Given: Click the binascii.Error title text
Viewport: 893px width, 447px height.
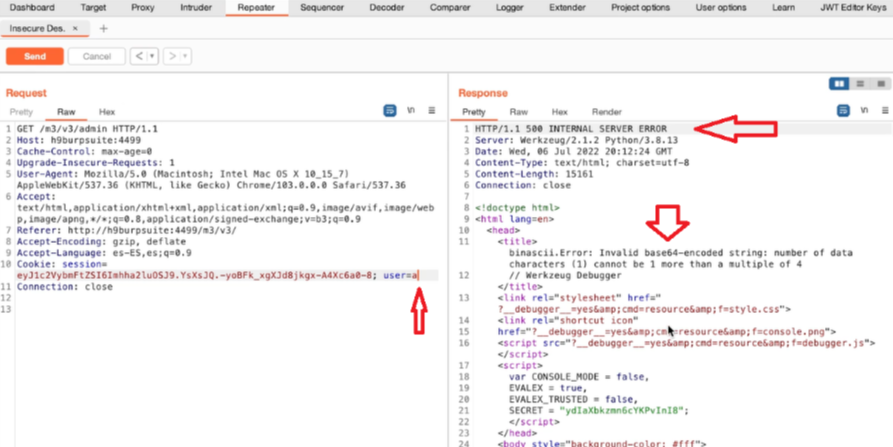Looking at the screenshot, I should pos(681,259).
